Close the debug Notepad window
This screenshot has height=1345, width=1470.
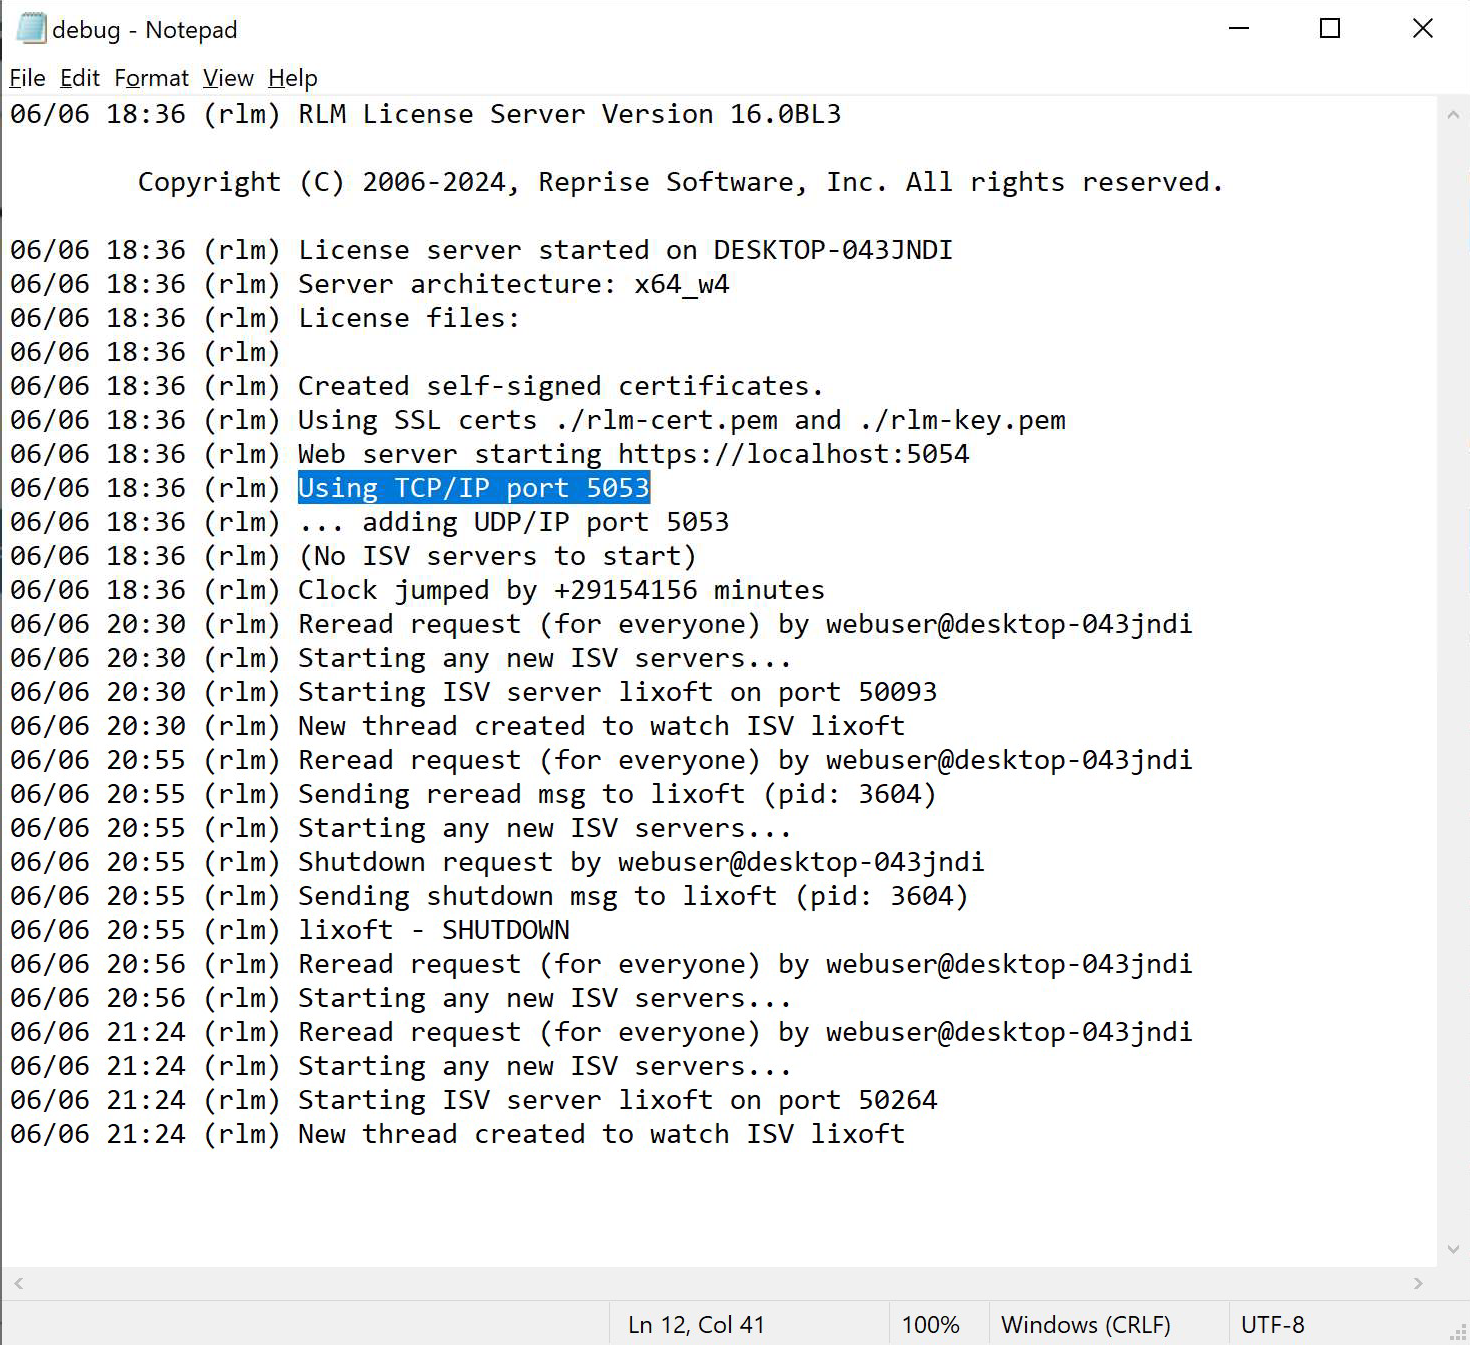(1422, 29)
